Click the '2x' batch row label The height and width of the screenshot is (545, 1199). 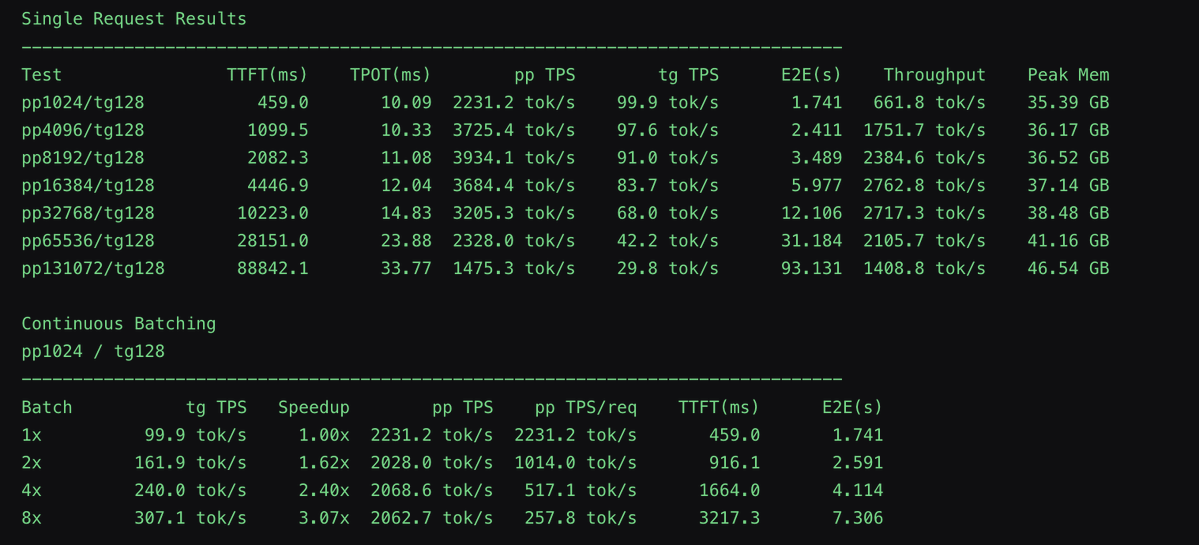click(31, 462)
